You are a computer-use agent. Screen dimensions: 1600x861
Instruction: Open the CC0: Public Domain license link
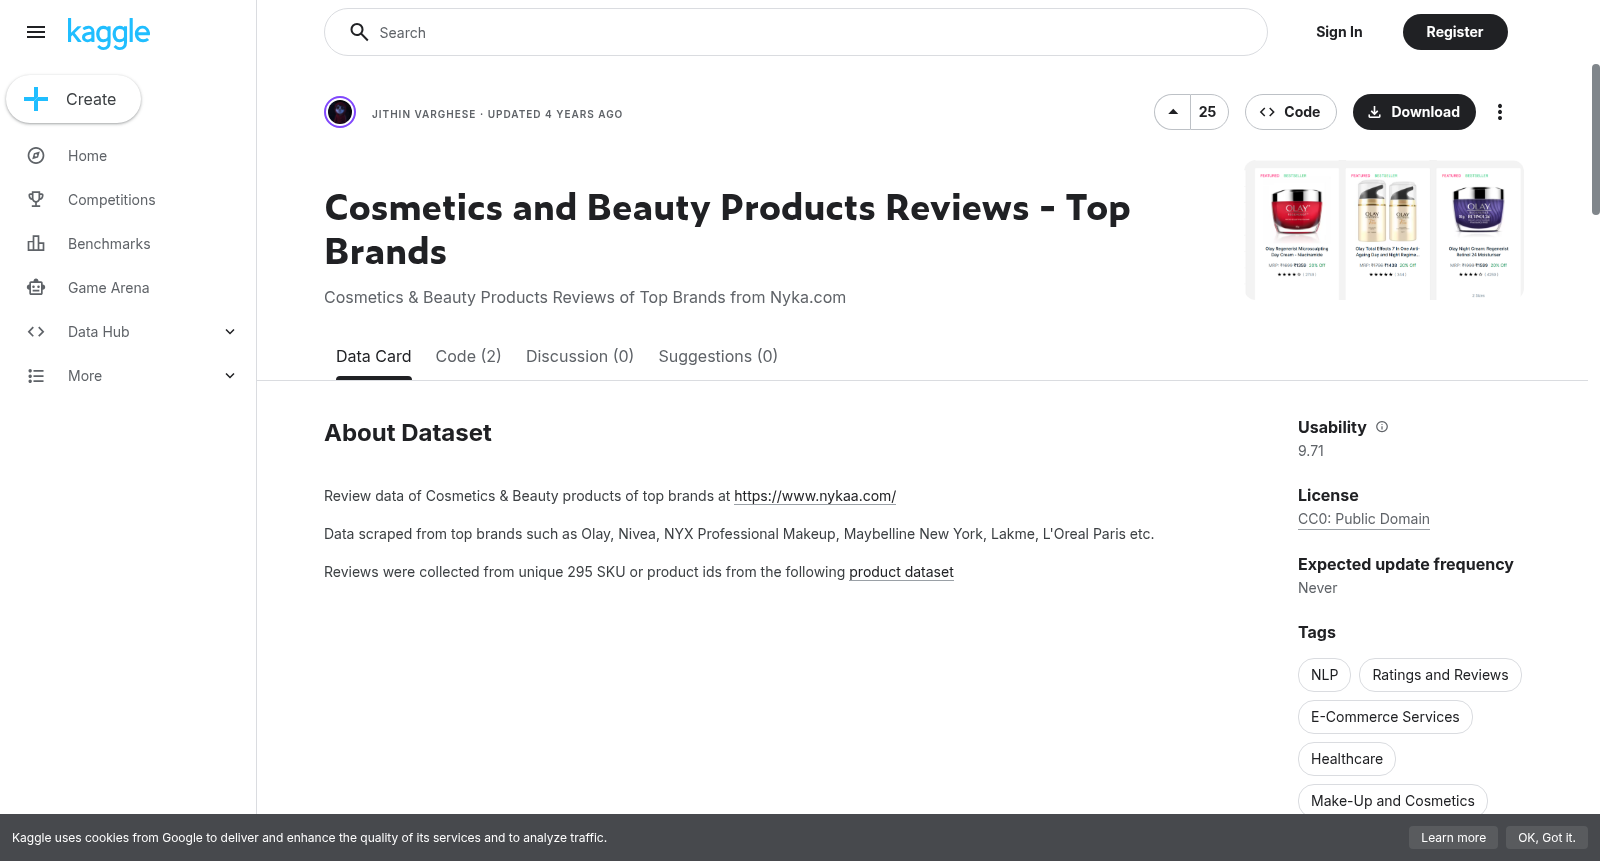coord(1364,519)
